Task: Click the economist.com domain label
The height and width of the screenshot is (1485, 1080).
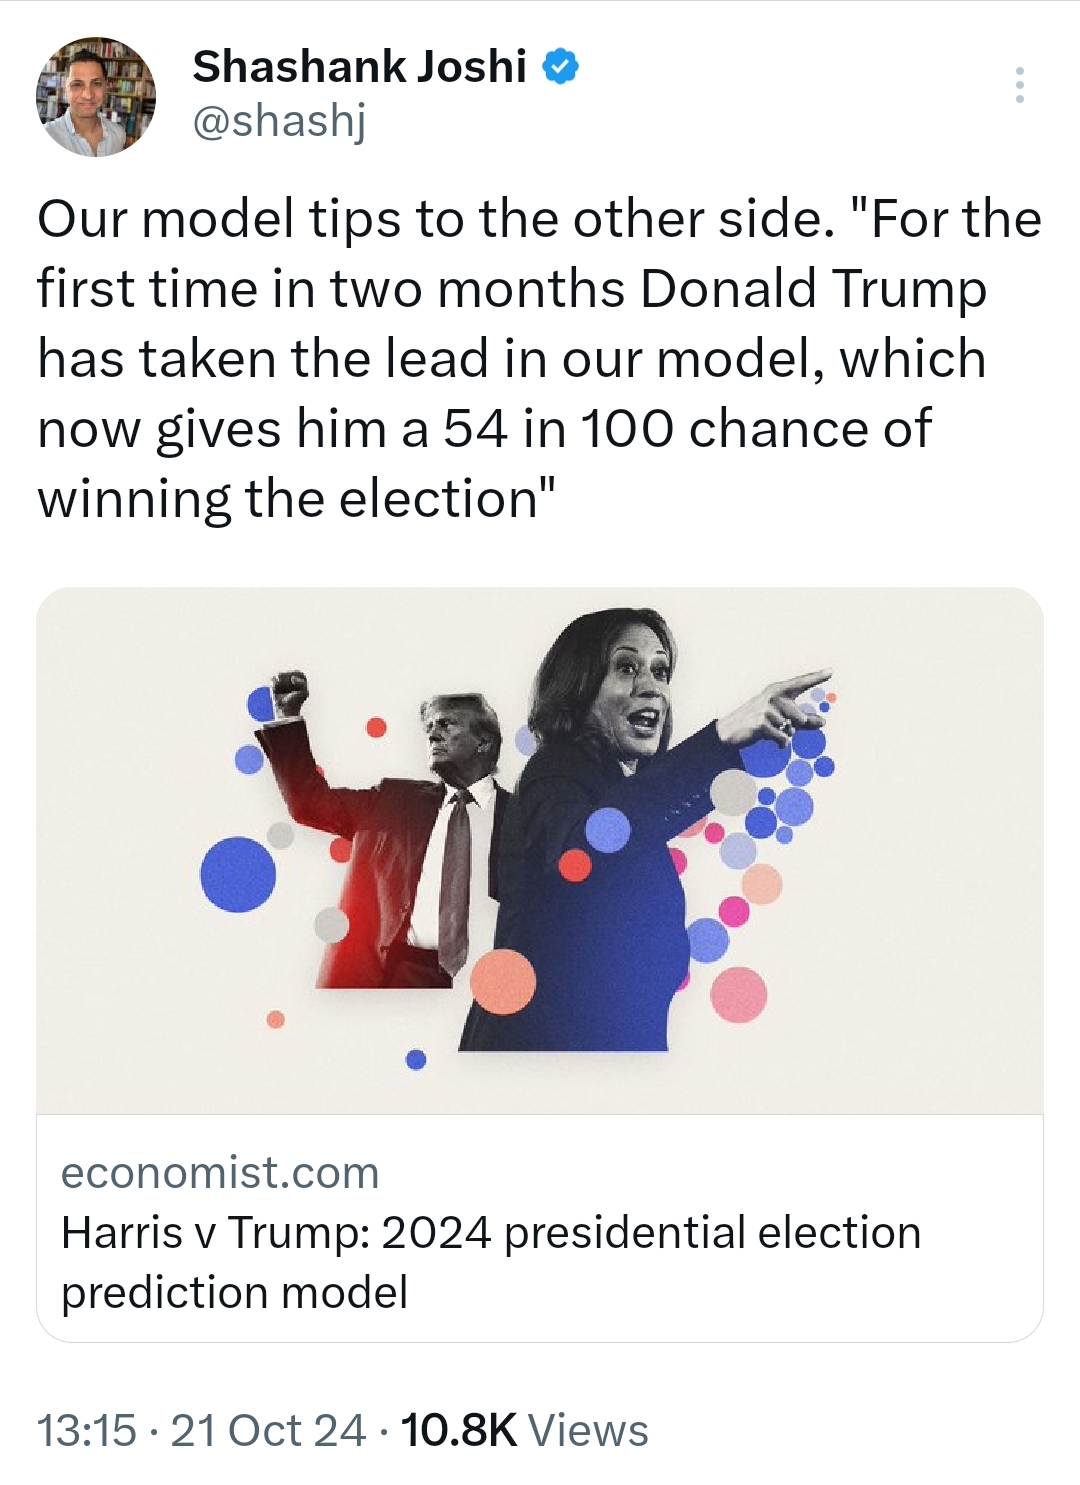Action: 220,1172
